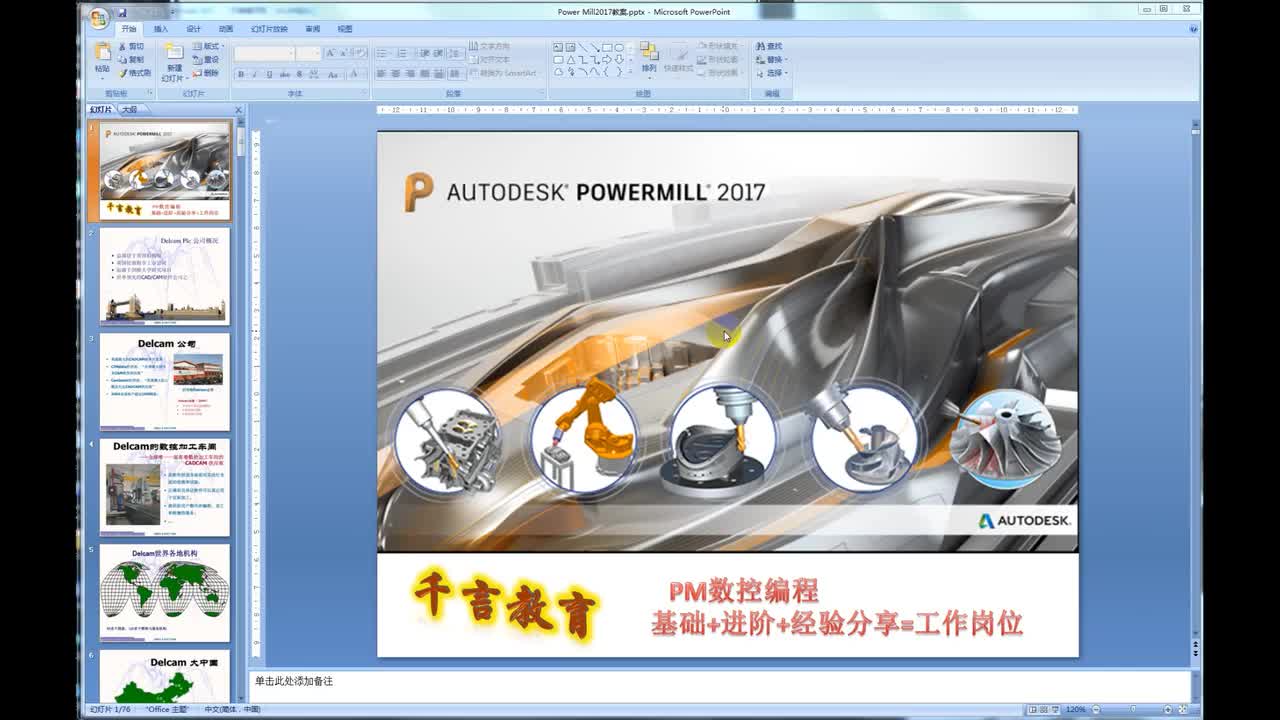Select slide 3 Delcam company thumbnail
This screenshot has width=1280, height=720.
click(x=165, y=382)
